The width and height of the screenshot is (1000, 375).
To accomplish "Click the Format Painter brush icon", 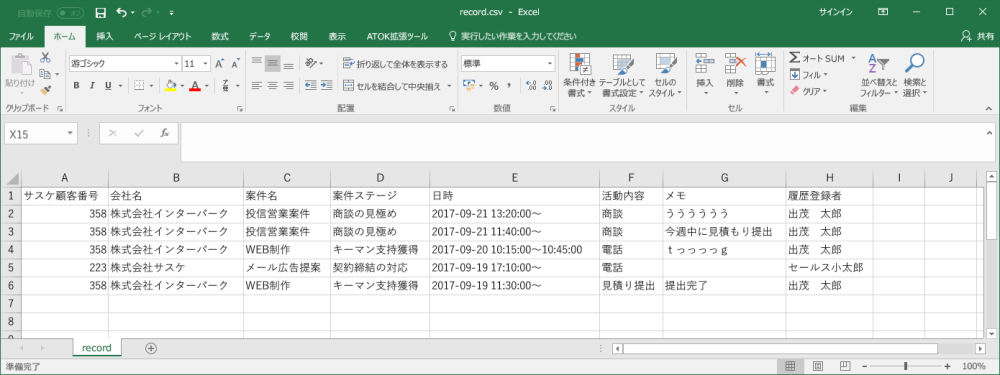I will pos(45,91).
